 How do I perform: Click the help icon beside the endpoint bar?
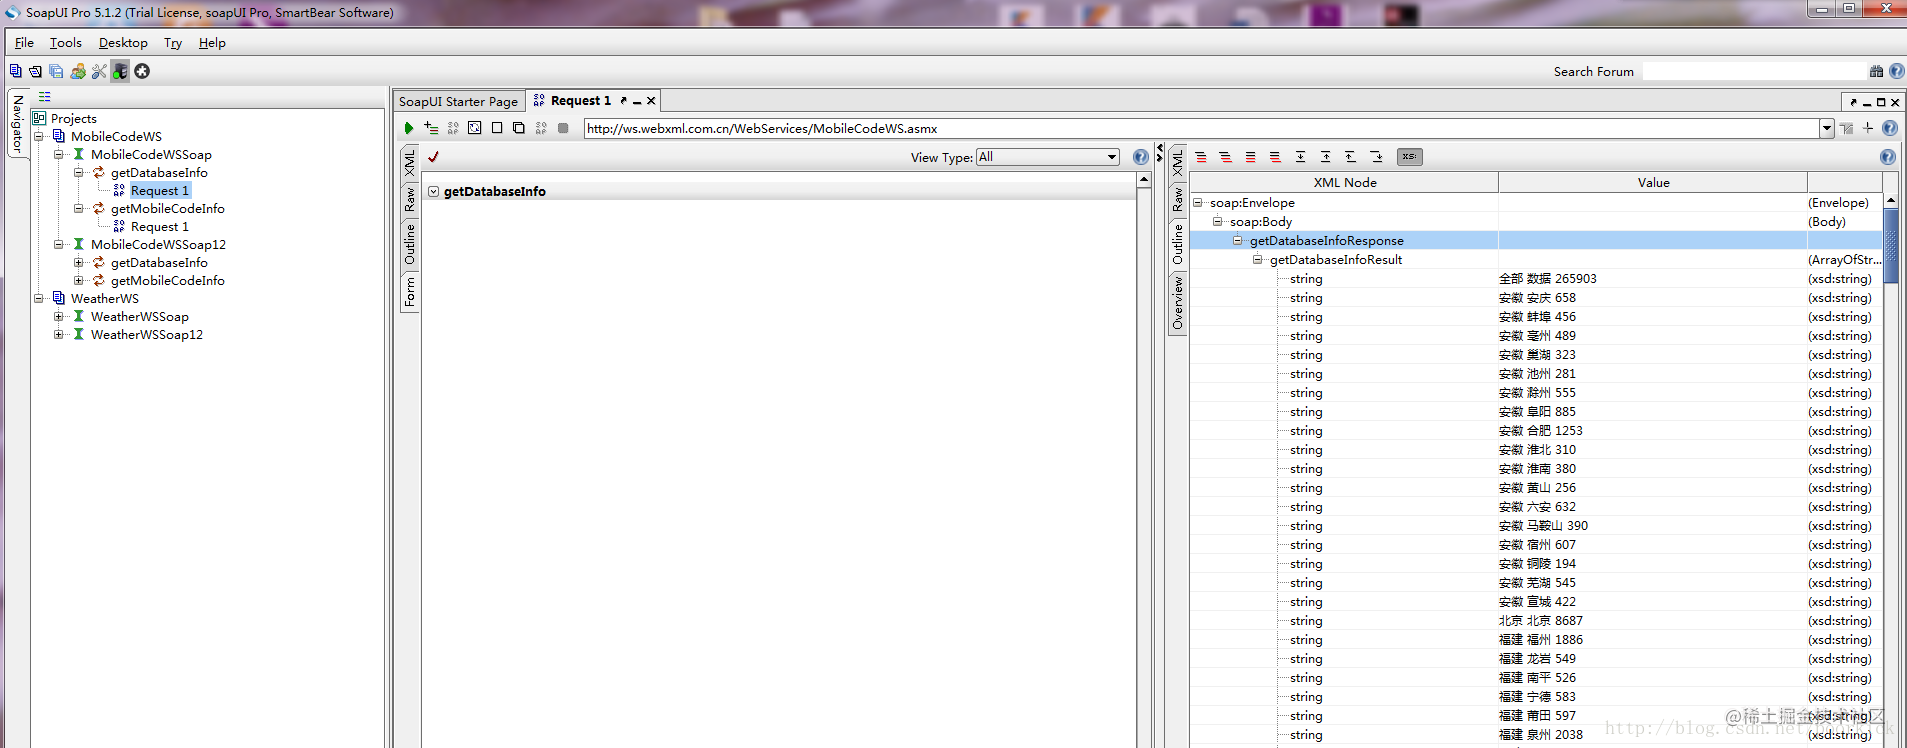pos(1889,128)
